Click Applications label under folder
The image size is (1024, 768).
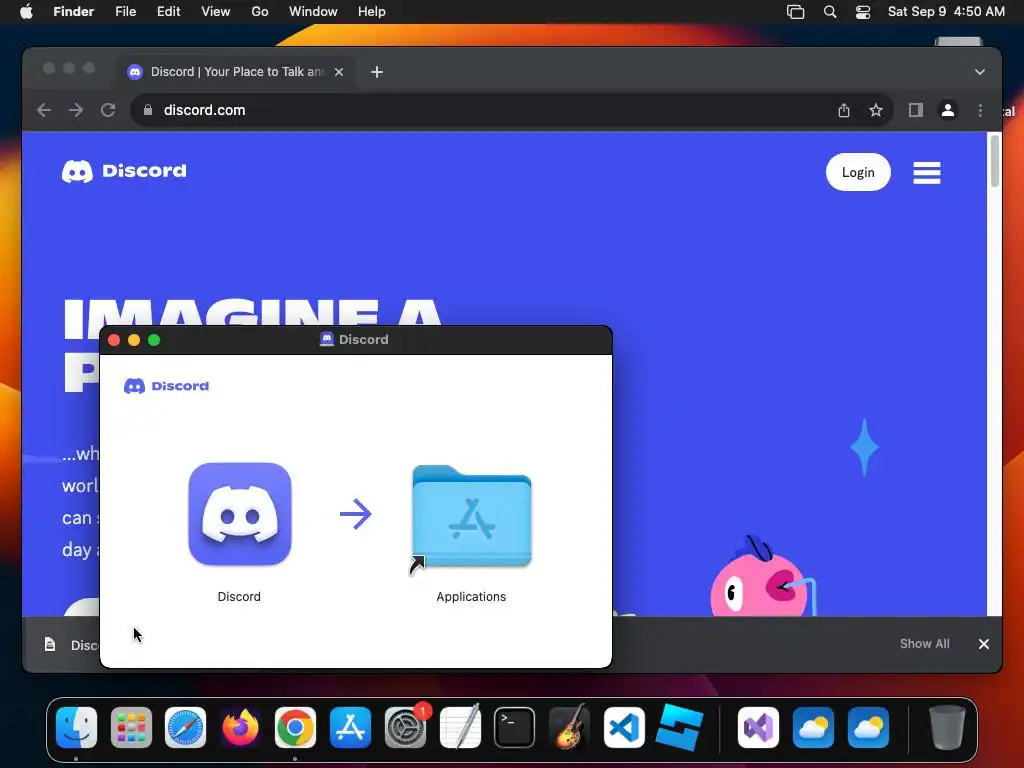click(471, 597)
